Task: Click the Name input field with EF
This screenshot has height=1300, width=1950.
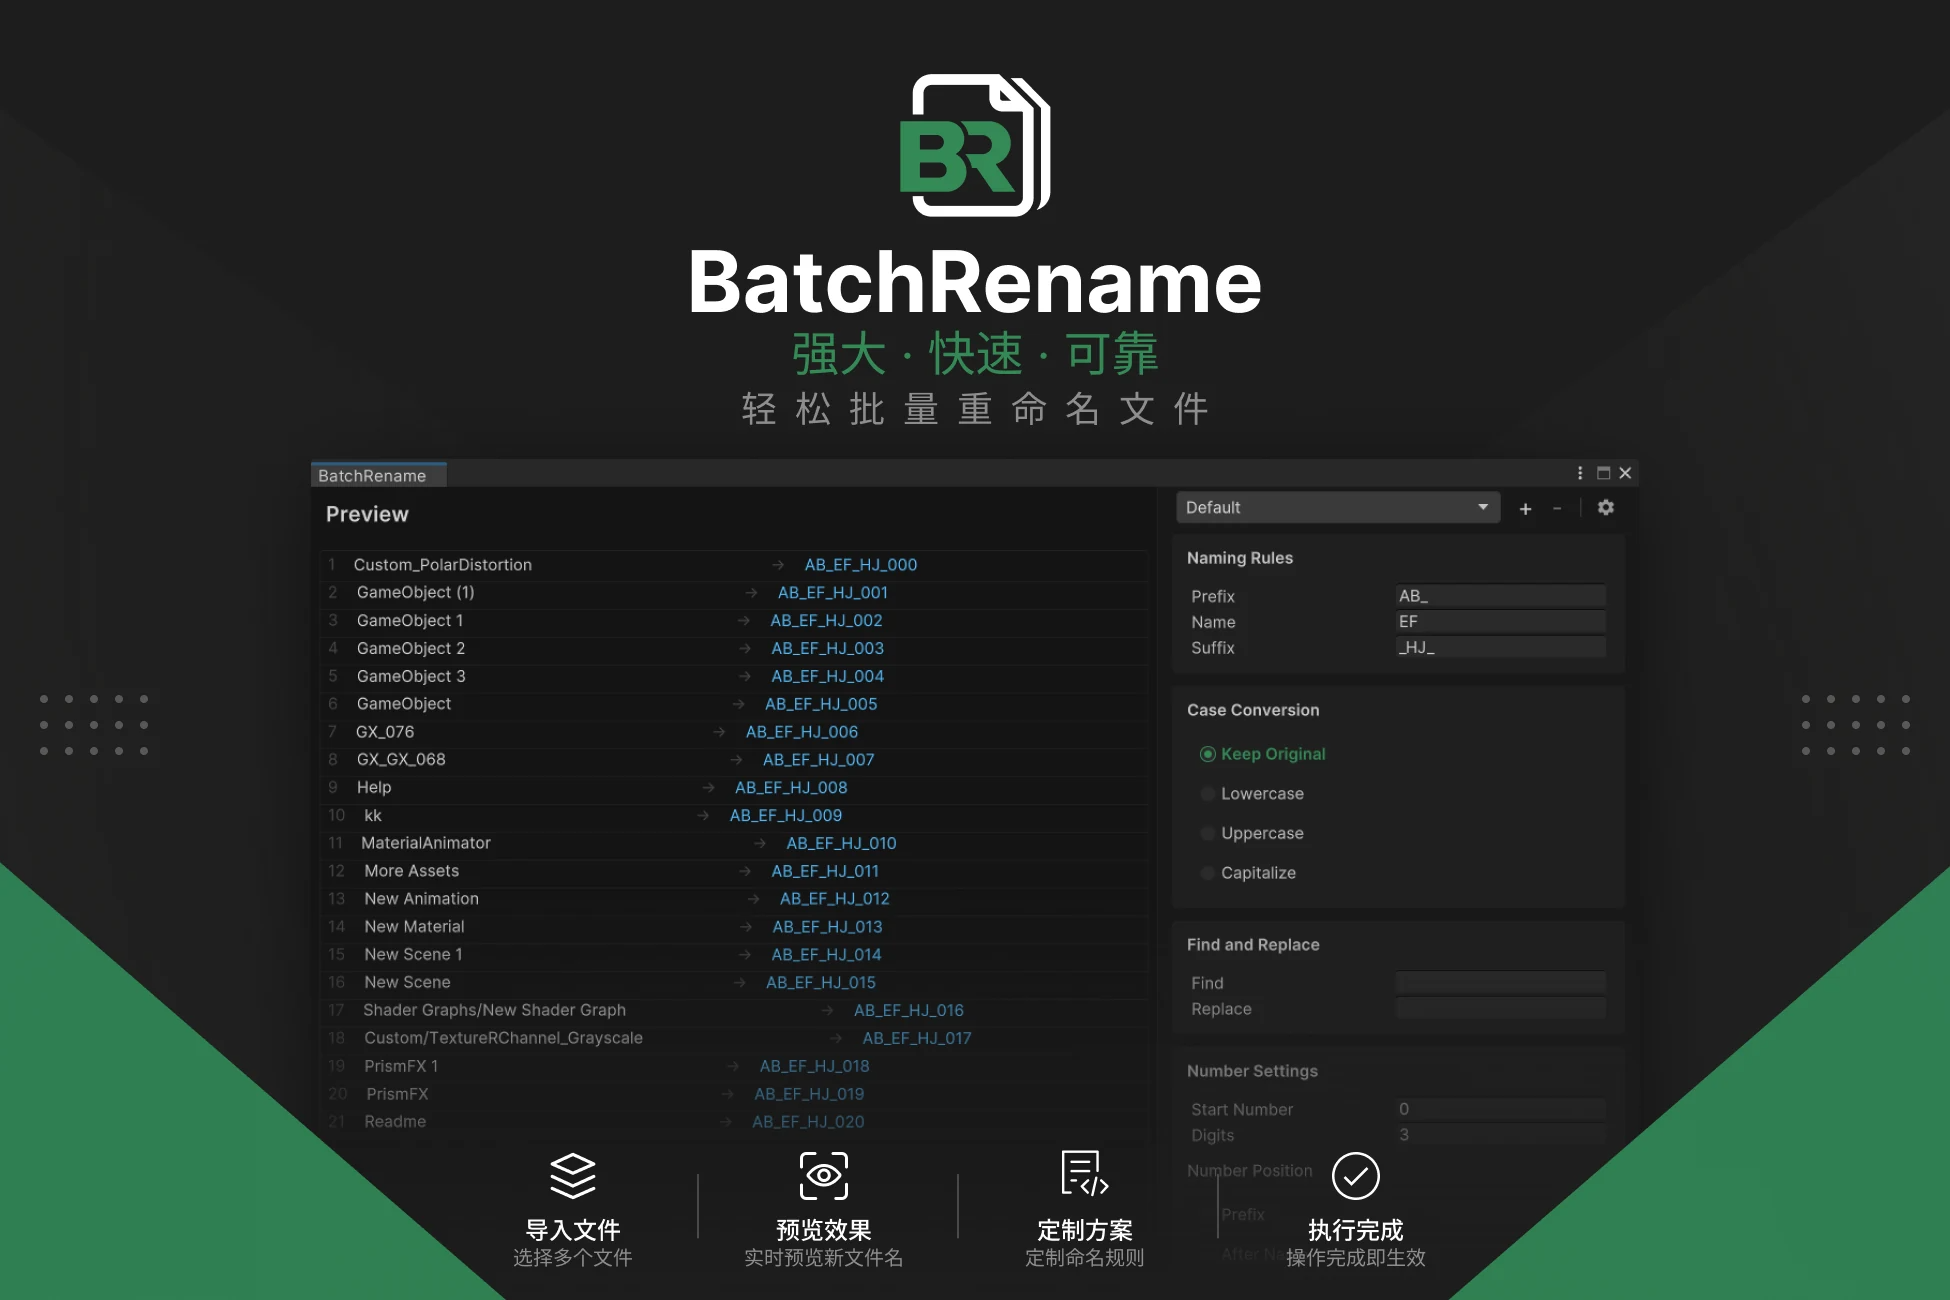Action: pyautogui.click(x=1500, y=622)
